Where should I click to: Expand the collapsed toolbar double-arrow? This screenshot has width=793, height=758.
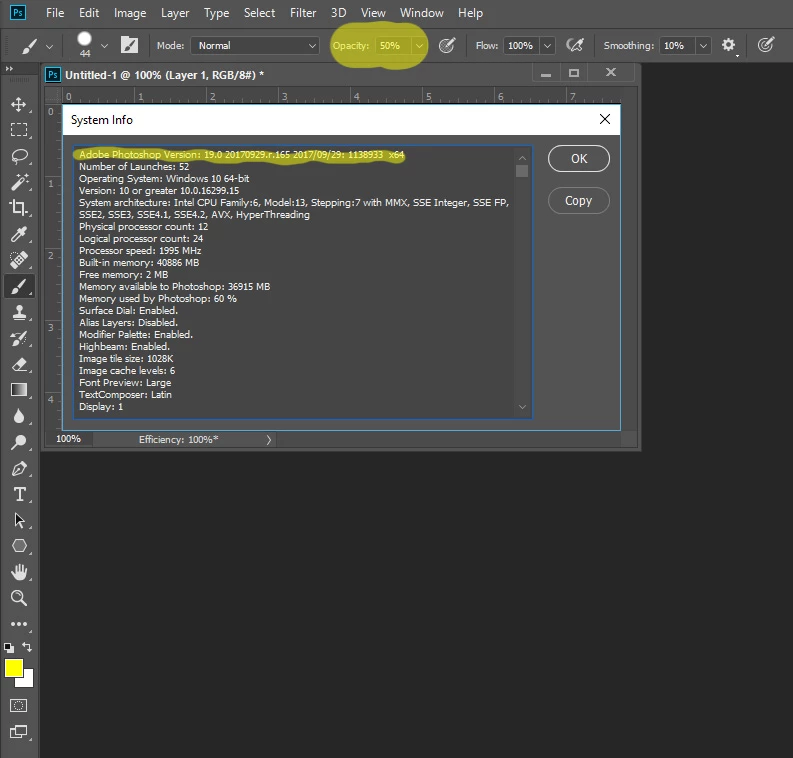[9, 68]
